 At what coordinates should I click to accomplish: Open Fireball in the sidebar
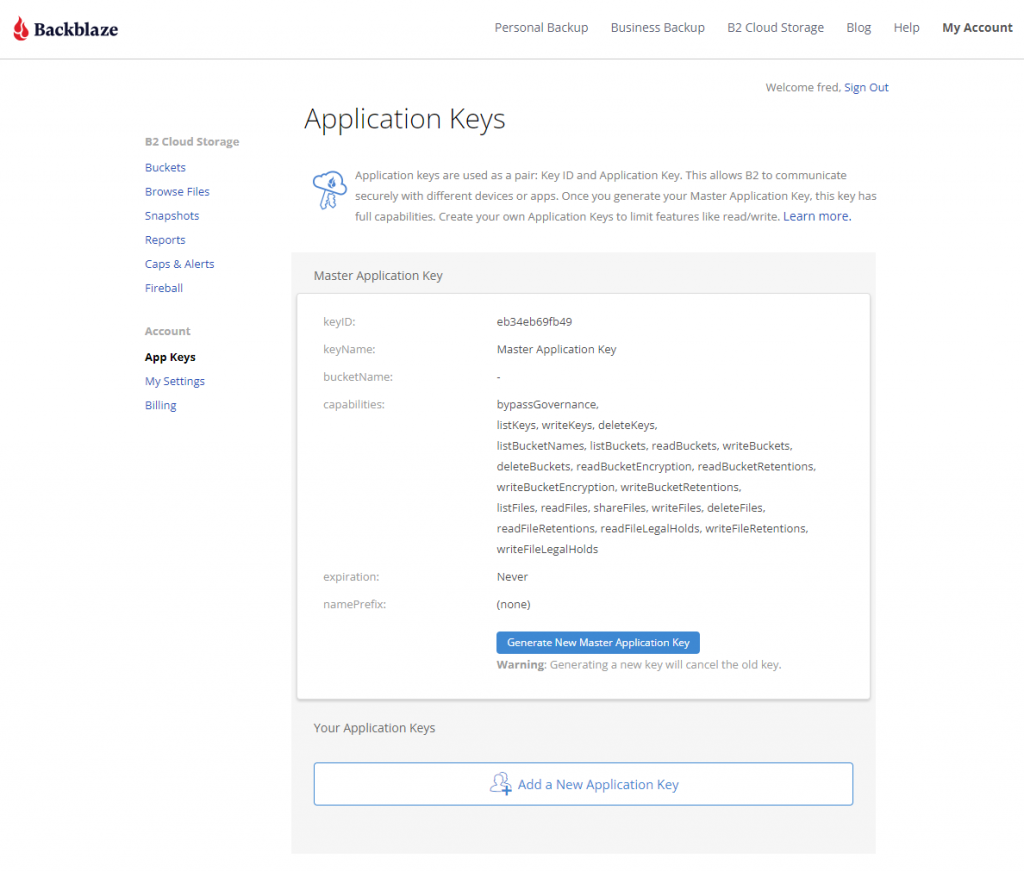tap(164, 288)
